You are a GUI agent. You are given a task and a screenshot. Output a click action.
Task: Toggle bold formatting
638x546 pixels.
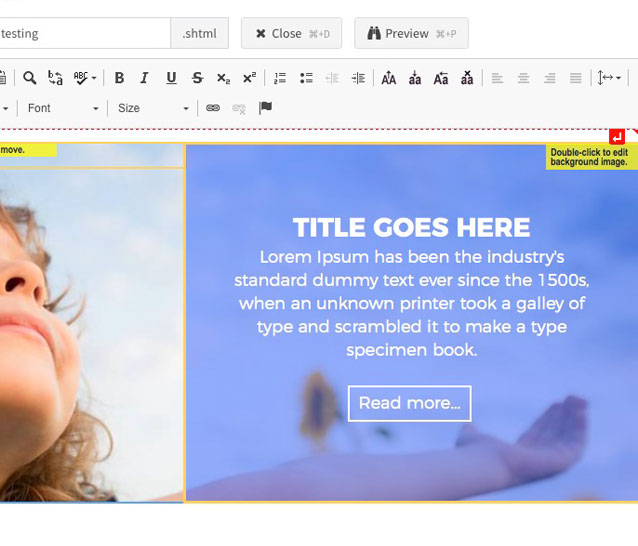[x=119, y=78]
